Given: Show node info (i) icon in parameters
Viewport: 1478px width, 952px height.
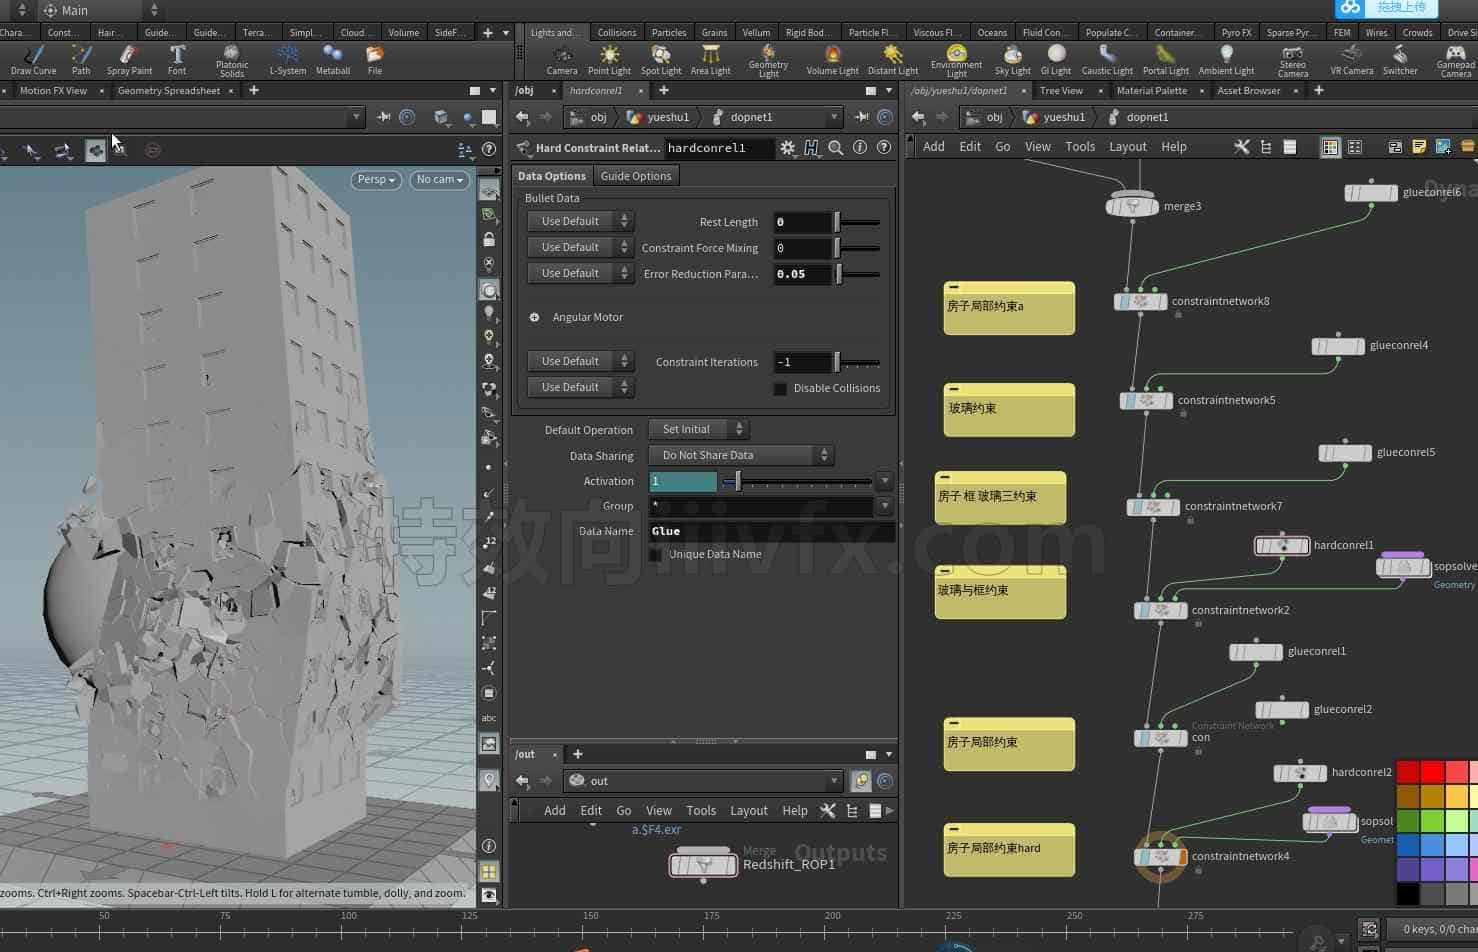Looking at the screenshot, I should [x=860, y=148].
